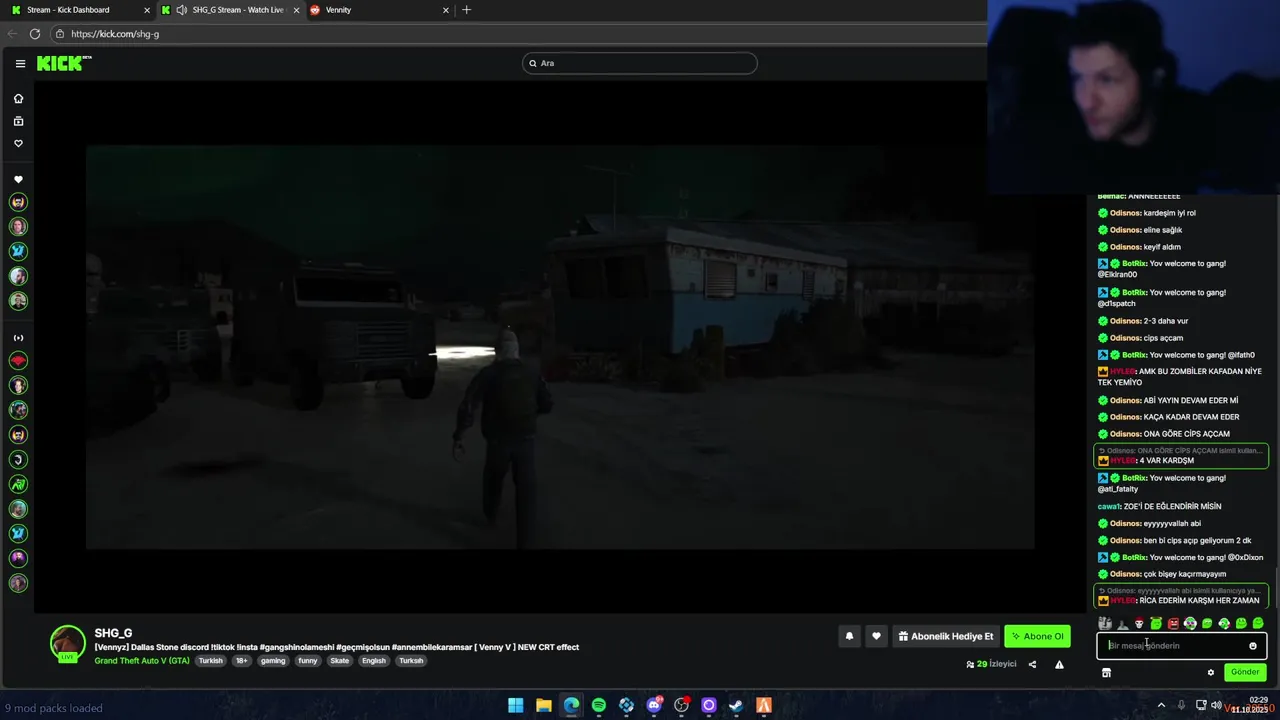Click the GTA stream video player
1280x720 pixels.
(x=560, y=347)
